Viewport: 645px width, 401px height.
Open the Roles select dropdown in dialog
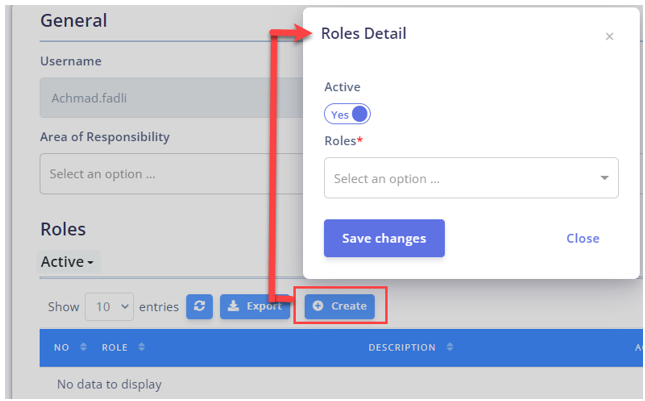point(471,178)
